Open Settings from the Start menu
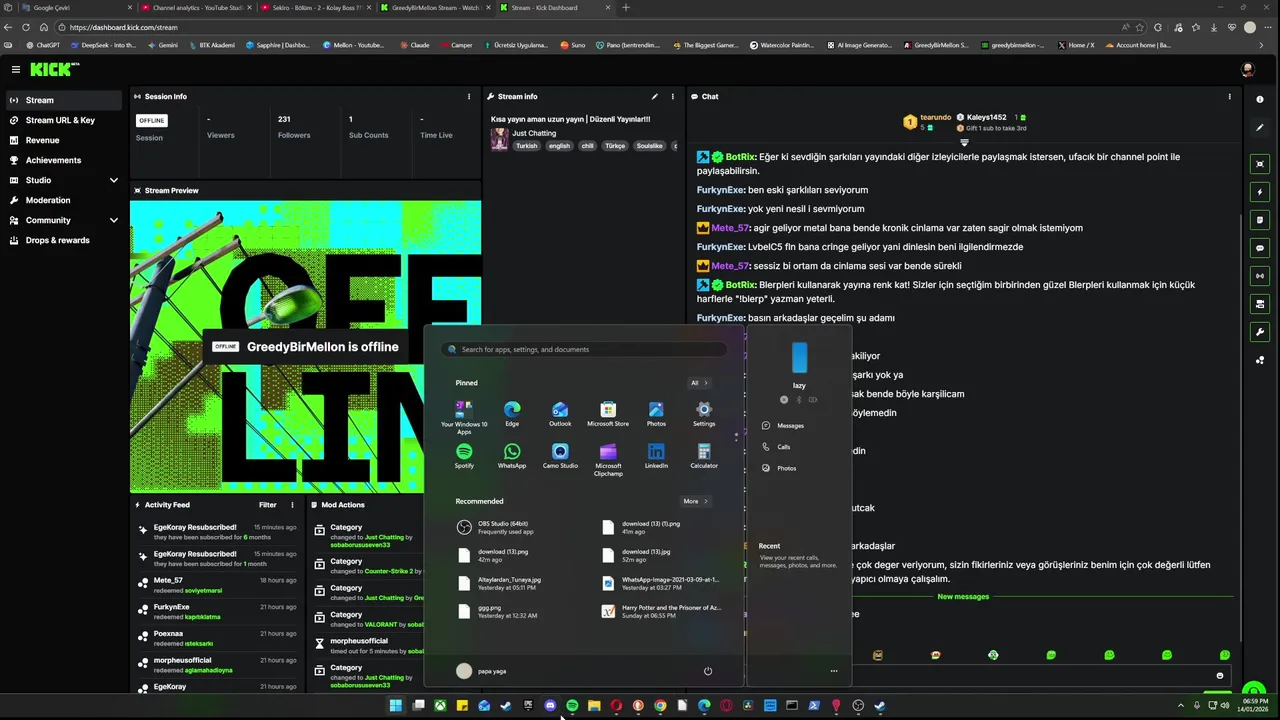This screenshot has width=1280, height=720. point(704,414)
